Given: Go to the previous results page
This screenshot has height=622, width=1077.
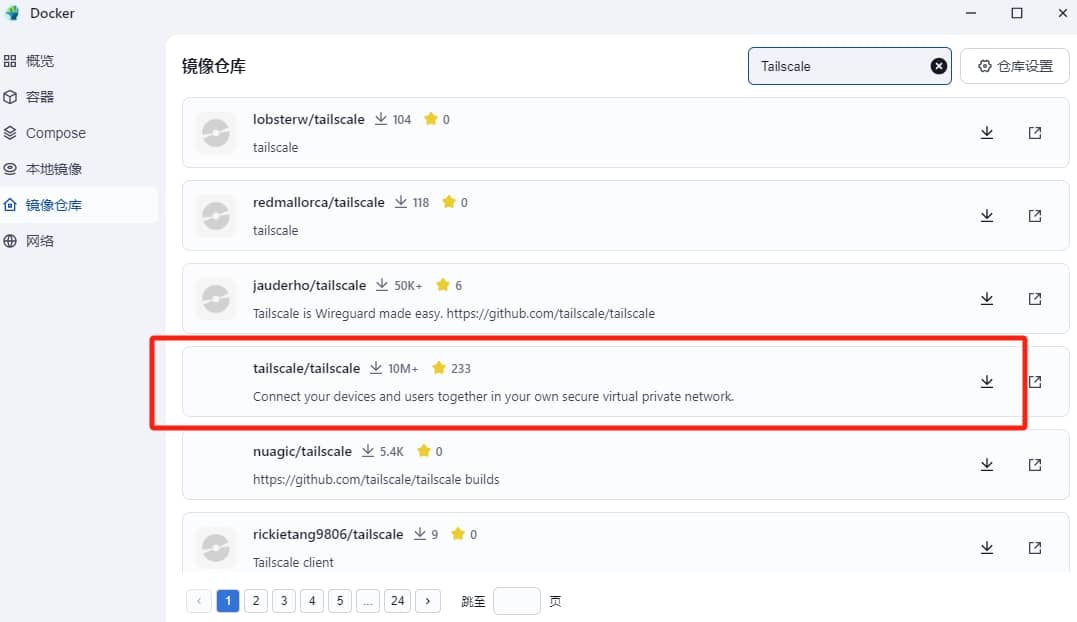Looking at the screenshot, I should coord(199,601).
